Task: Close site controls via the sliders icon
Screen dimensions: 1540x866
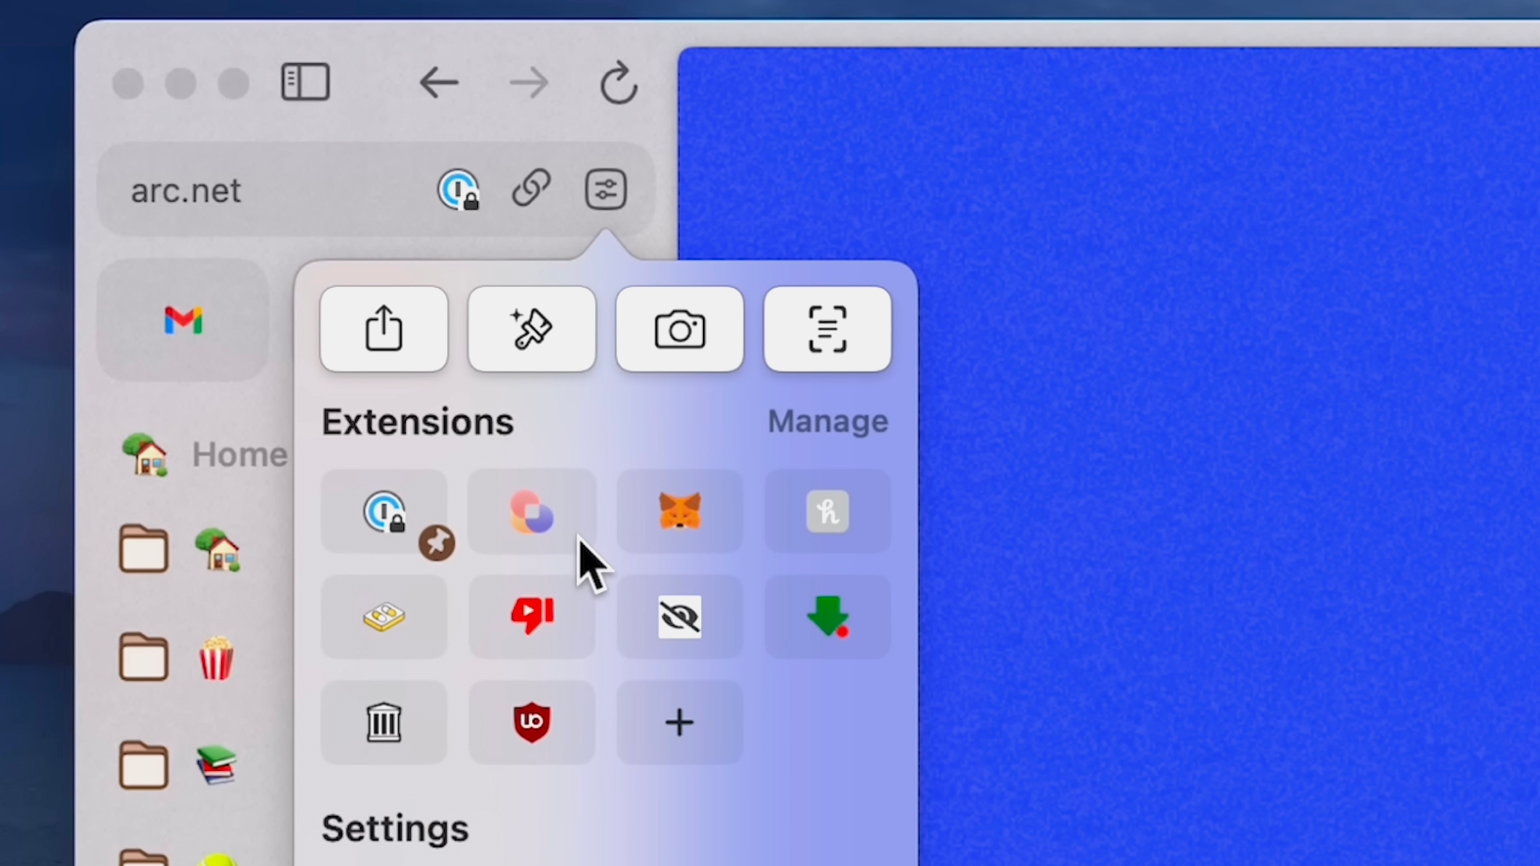Action: [605, 189]
